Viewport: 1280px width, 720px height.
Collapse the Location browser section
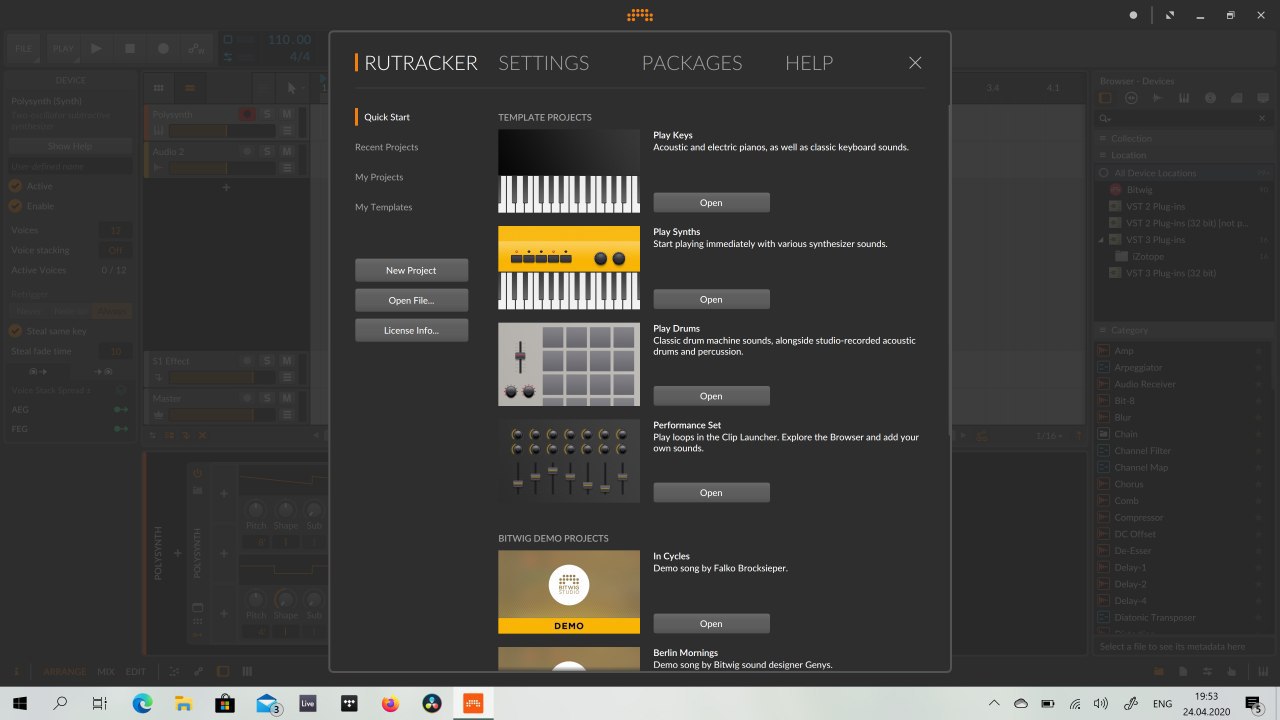pyautogui.click(x=1102, y=156)
